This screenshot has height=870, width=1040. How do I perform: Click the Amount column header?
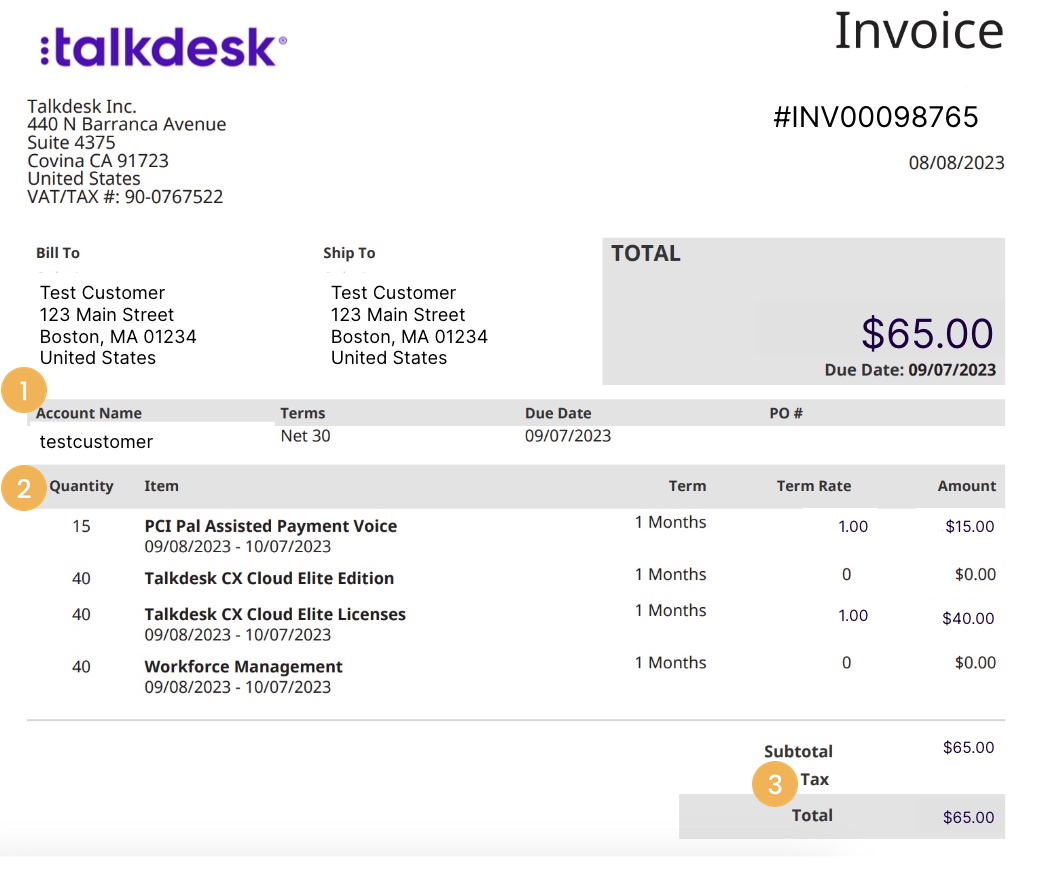click(966, 486)
